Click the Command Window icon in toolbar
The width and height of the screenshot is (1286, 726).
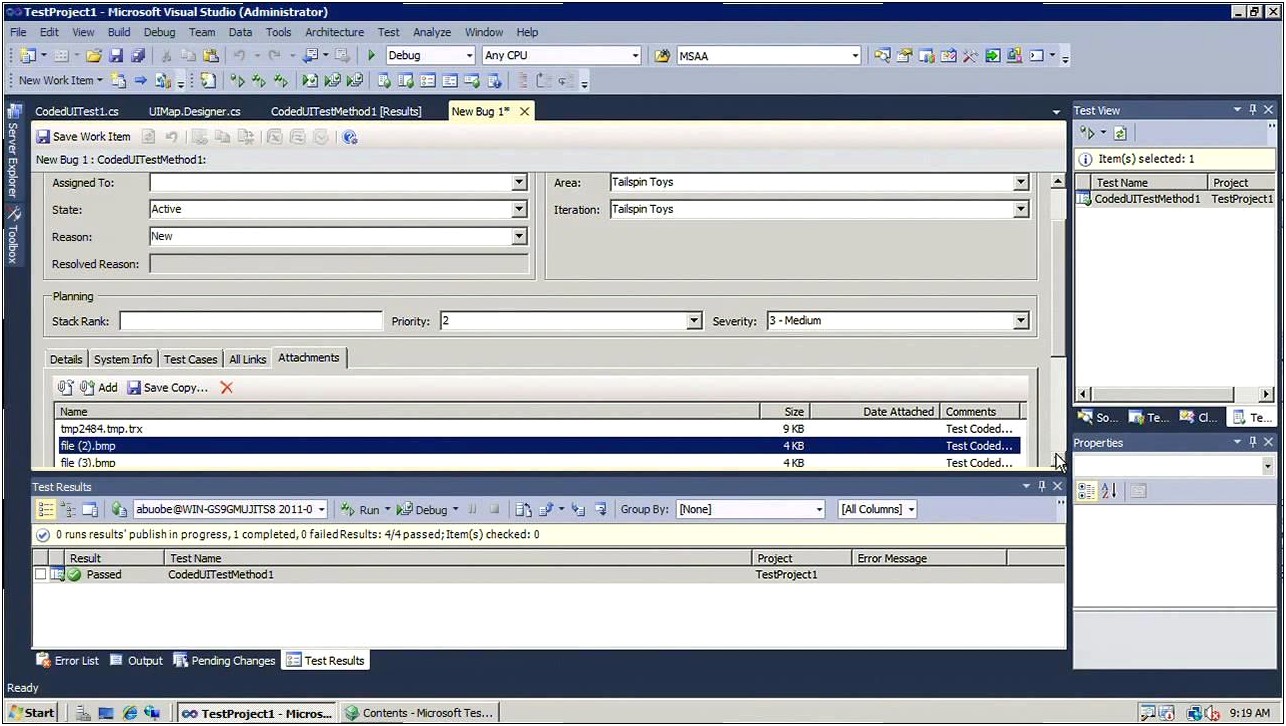1037,56
